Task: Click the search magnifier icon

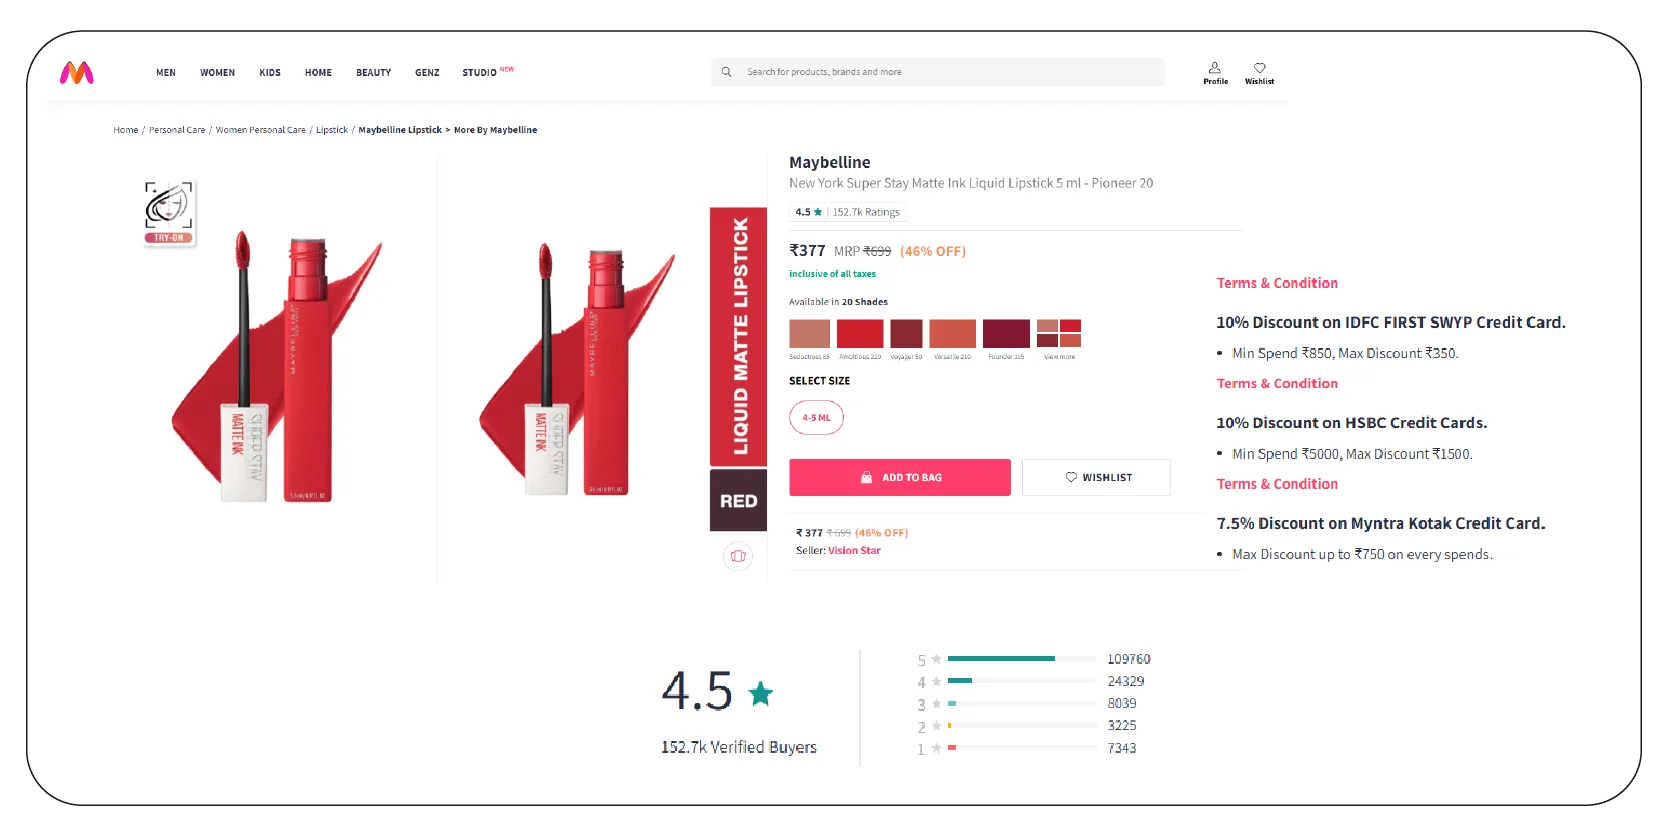Action: 727,72
